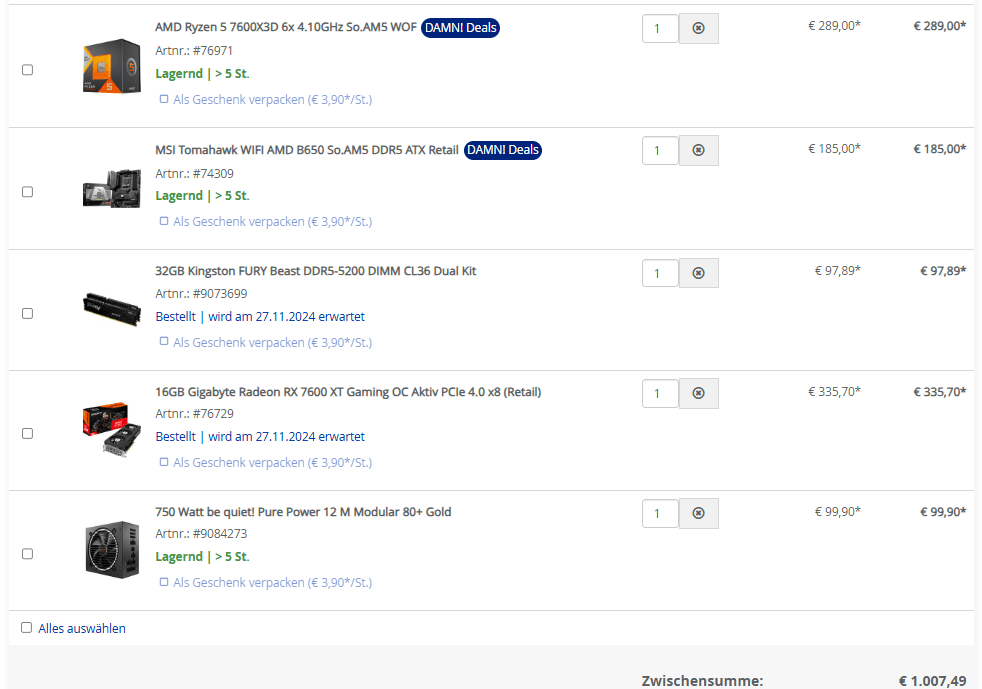
Task: Open 32GB Kingston FURY Beast DDR5-5200 link
Action: point(316,271)
